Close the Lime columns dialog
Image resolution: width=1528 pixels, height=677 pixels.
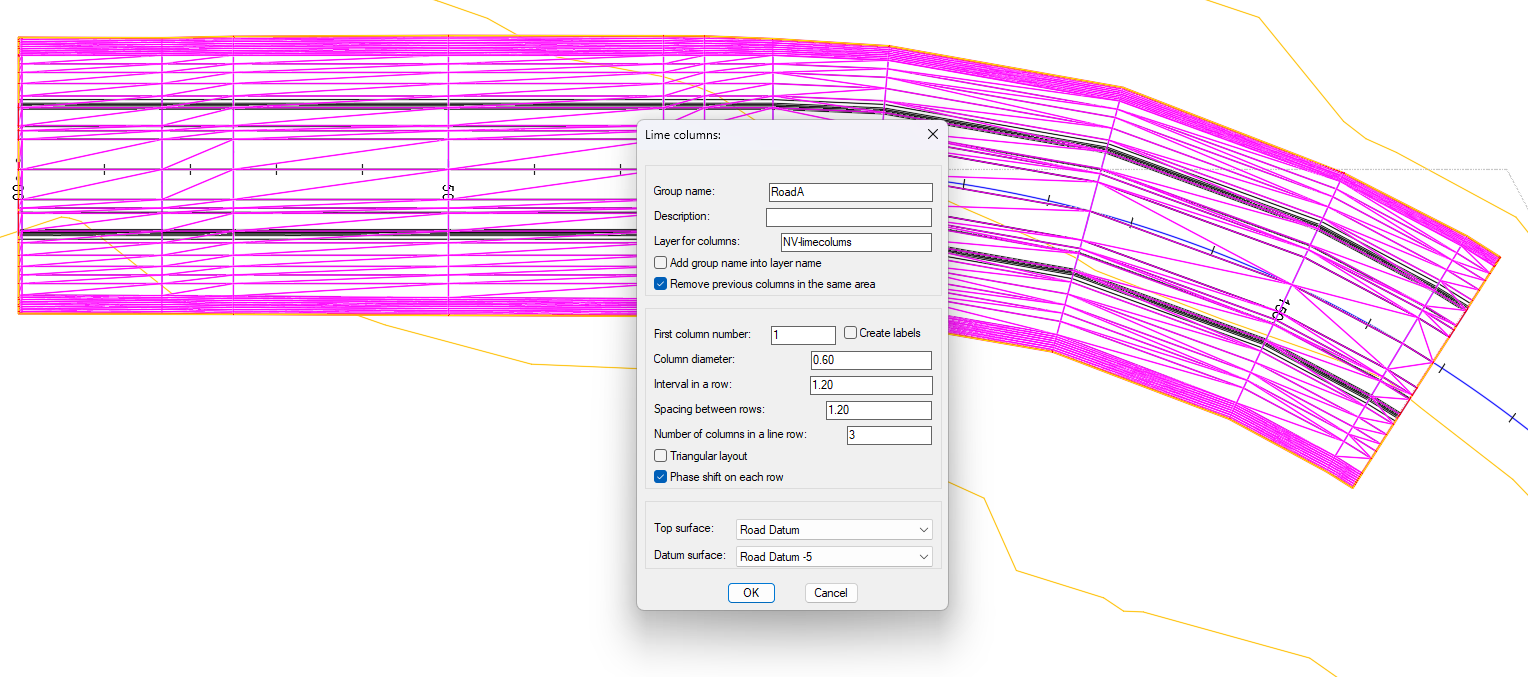coord(932,133)
